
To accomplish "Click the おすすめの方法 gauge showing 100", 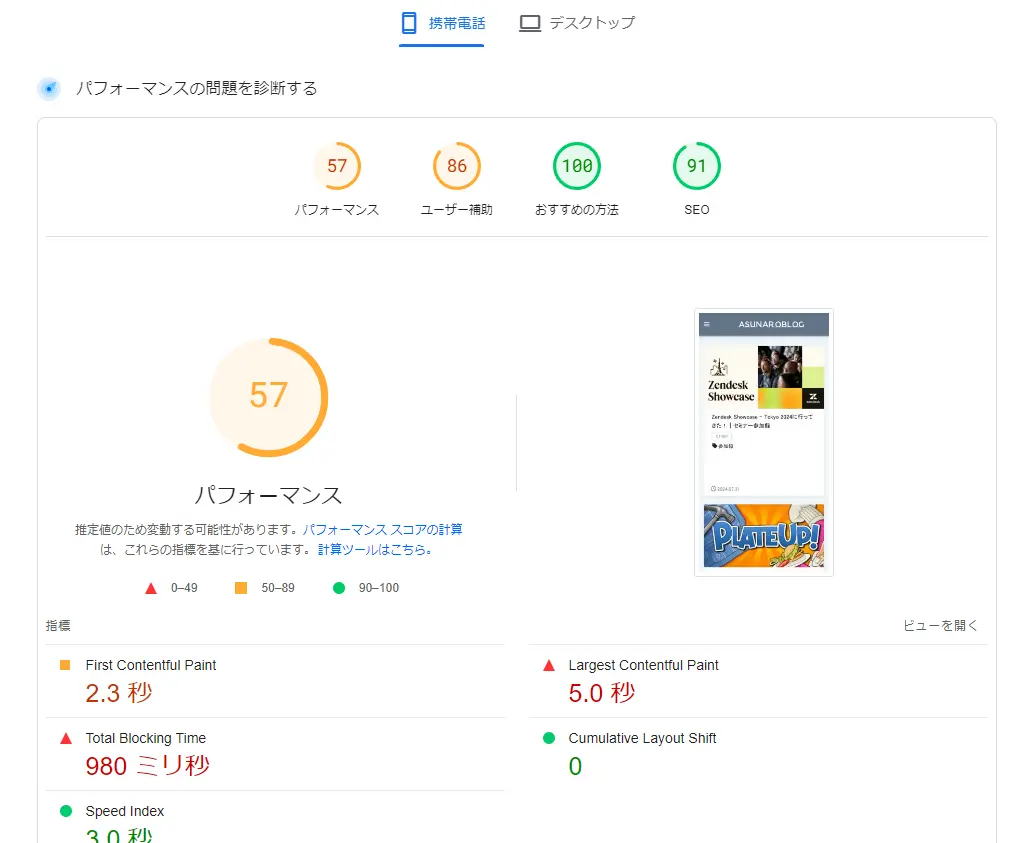I will click(x=577, y=166).
